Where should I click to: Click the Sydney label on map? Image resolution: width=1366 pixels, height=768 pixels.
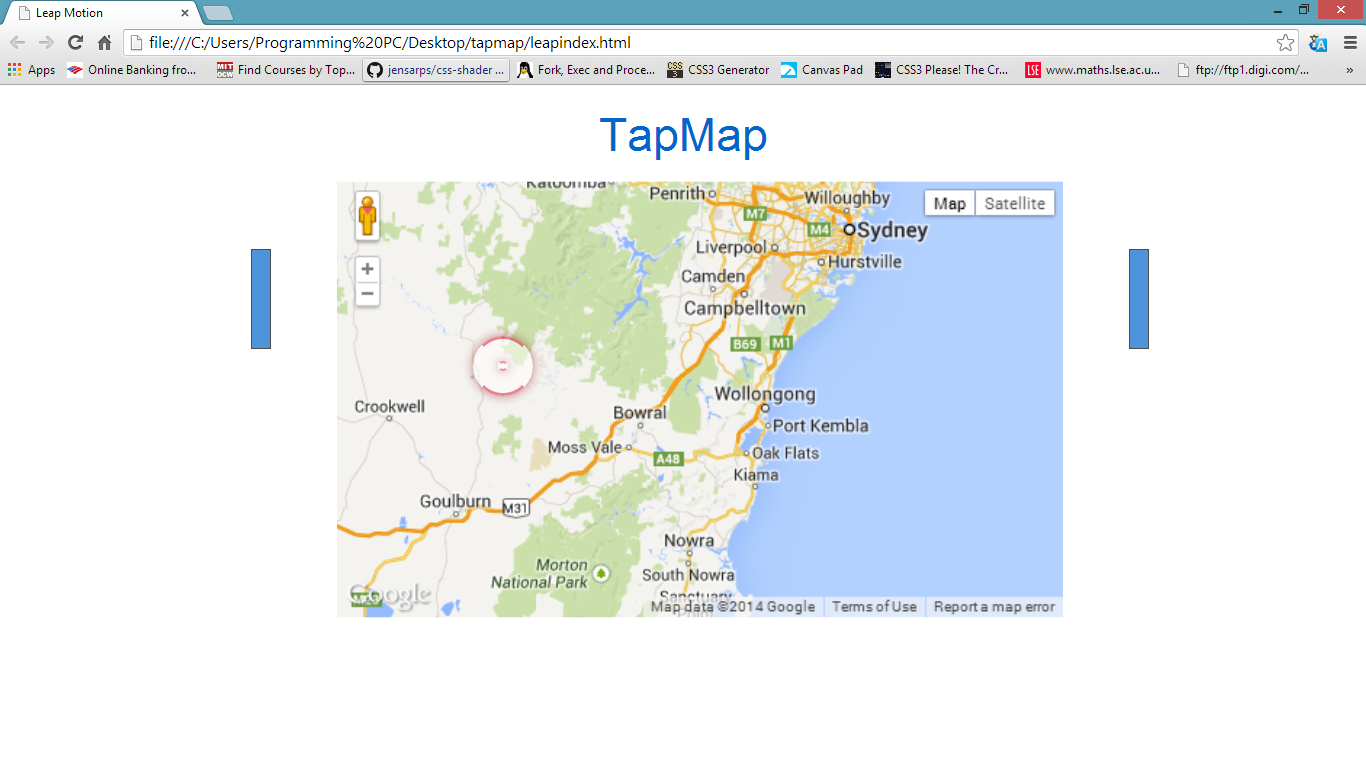pos(892,230)
